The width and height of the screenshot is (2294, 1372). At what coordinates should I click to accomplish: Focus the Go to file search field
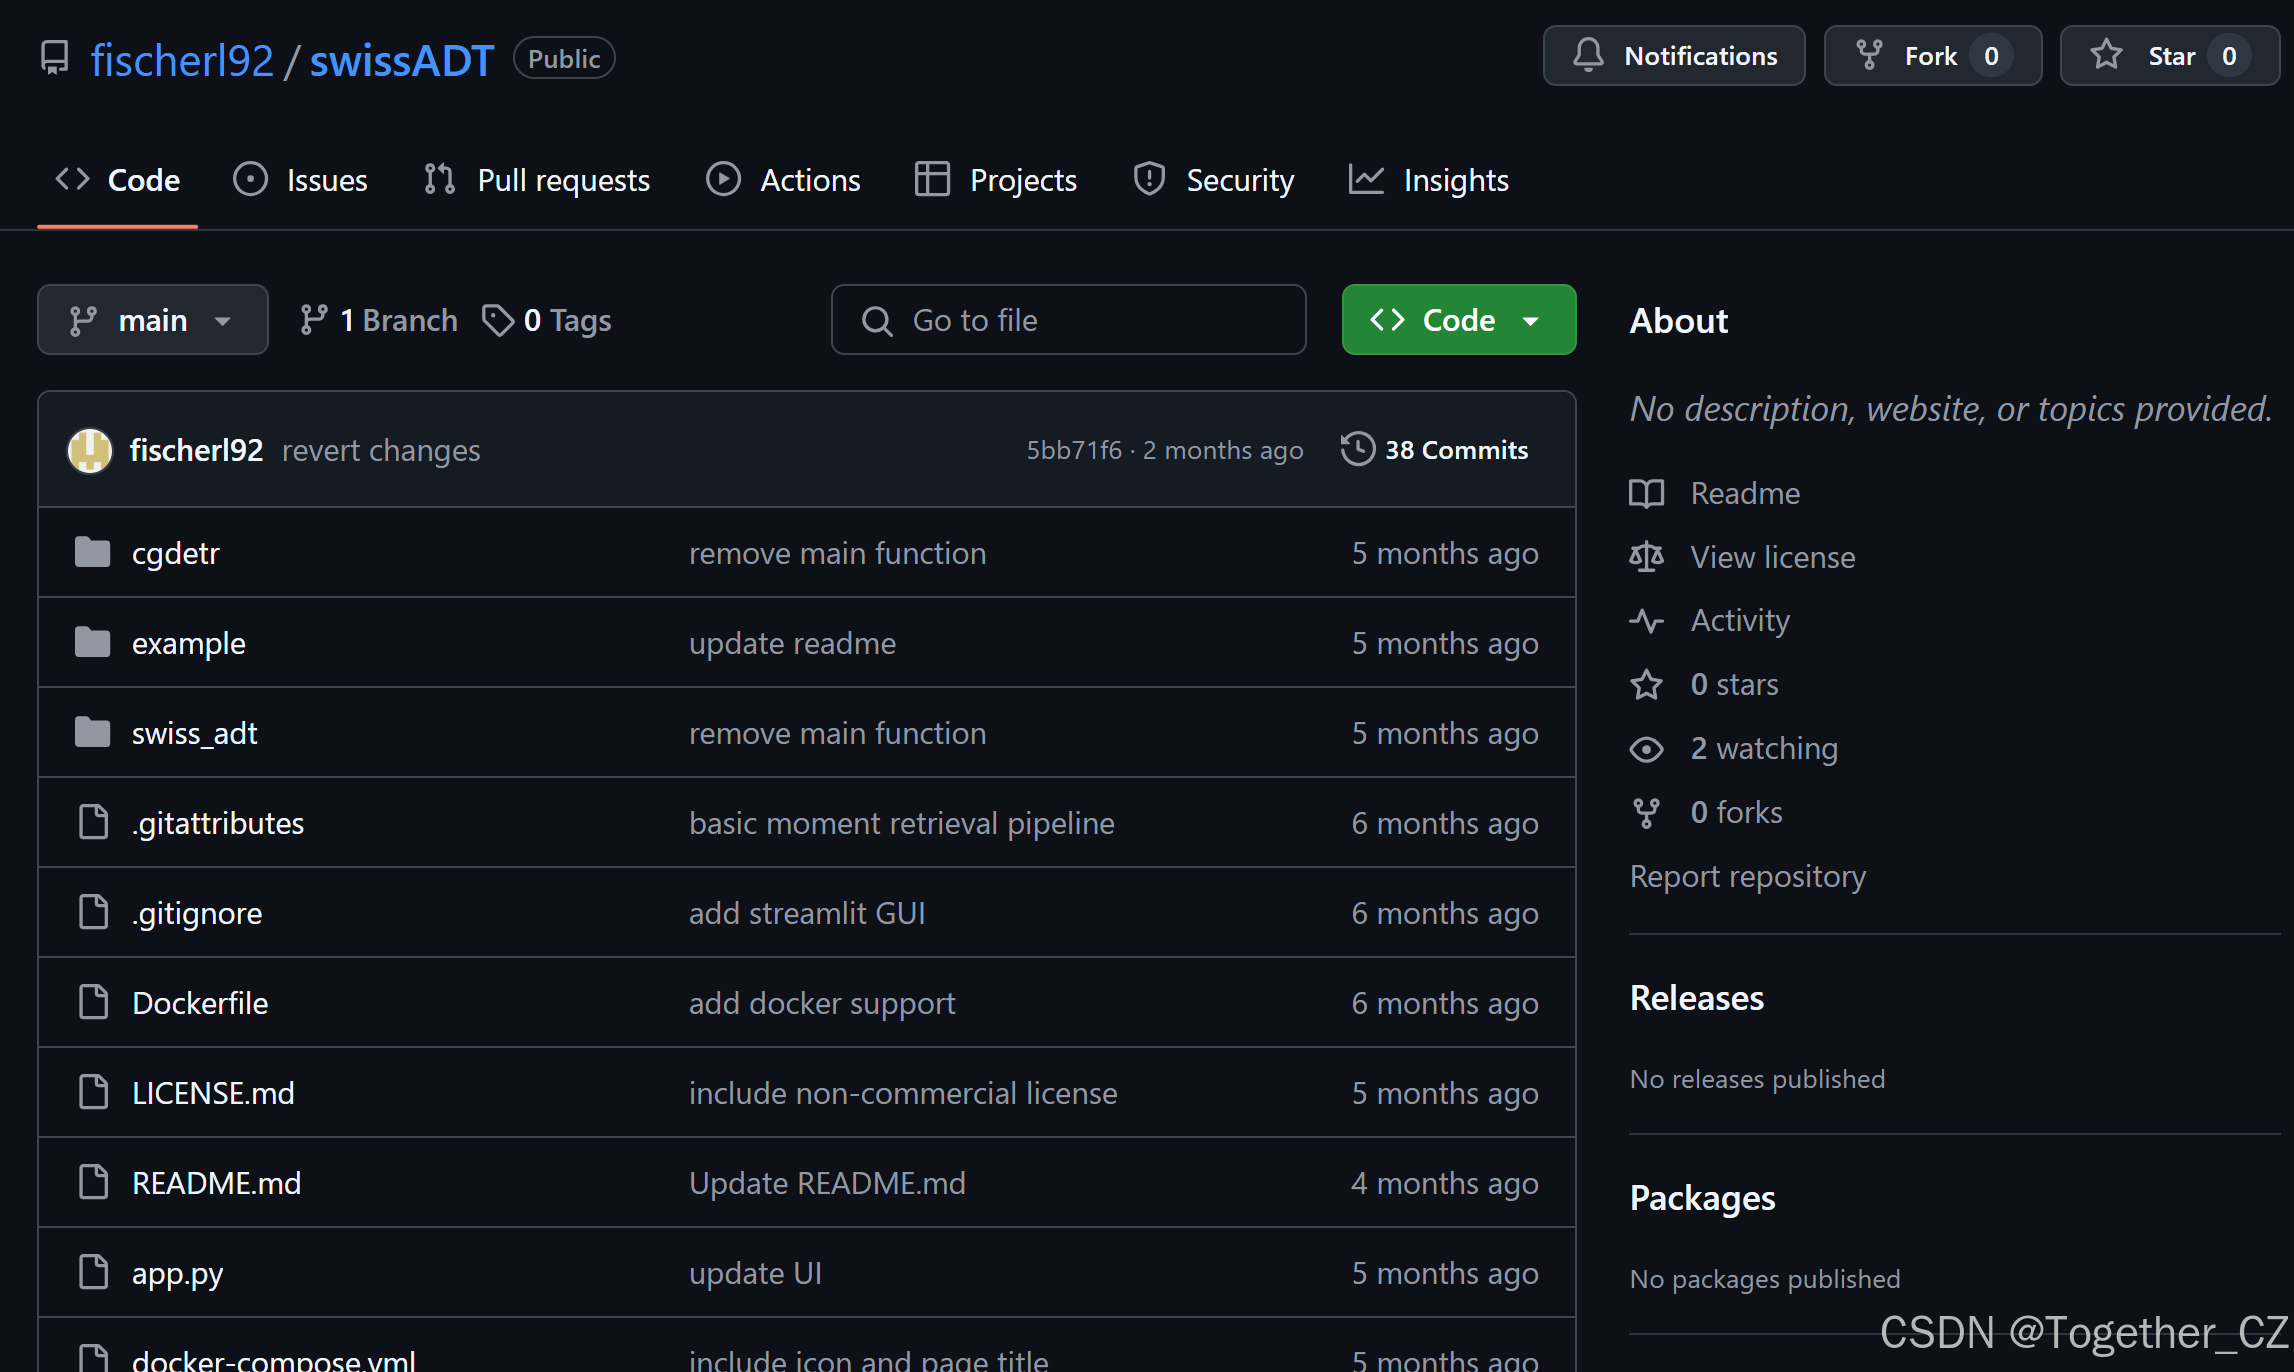coord(1068,320)
